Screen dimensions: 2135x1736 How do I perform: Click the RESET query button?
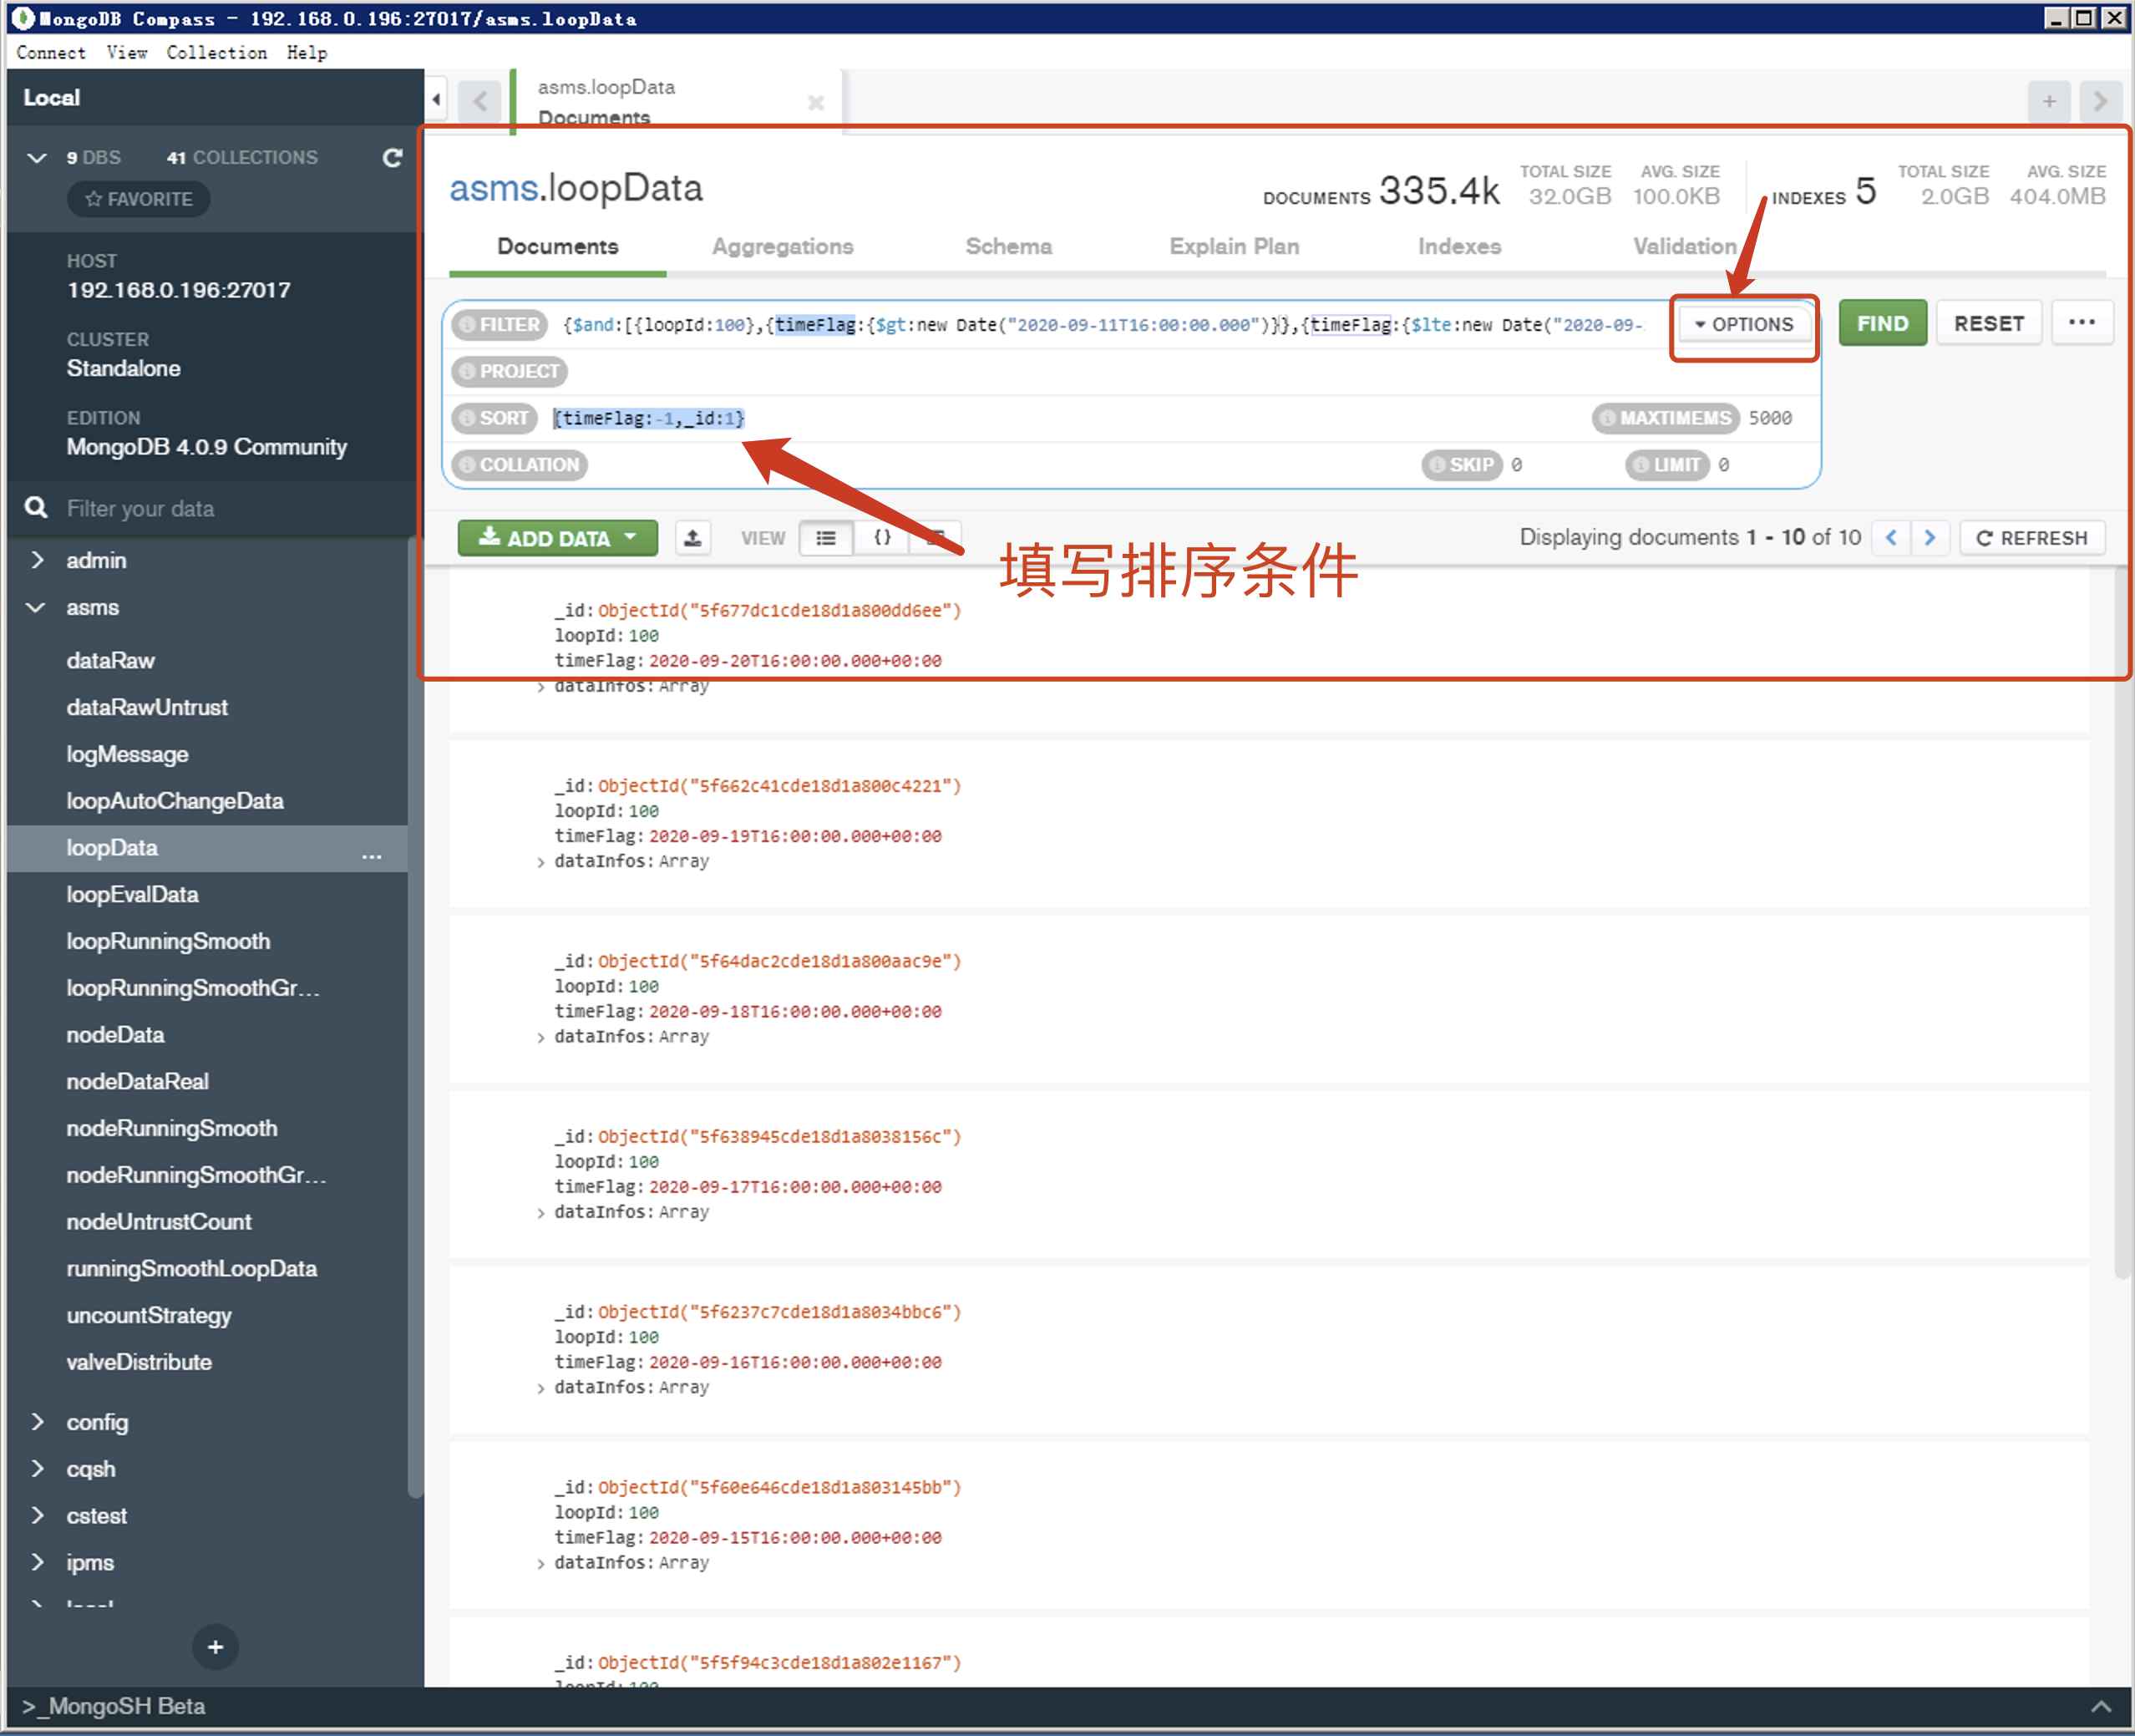(x=1988, y=324)
